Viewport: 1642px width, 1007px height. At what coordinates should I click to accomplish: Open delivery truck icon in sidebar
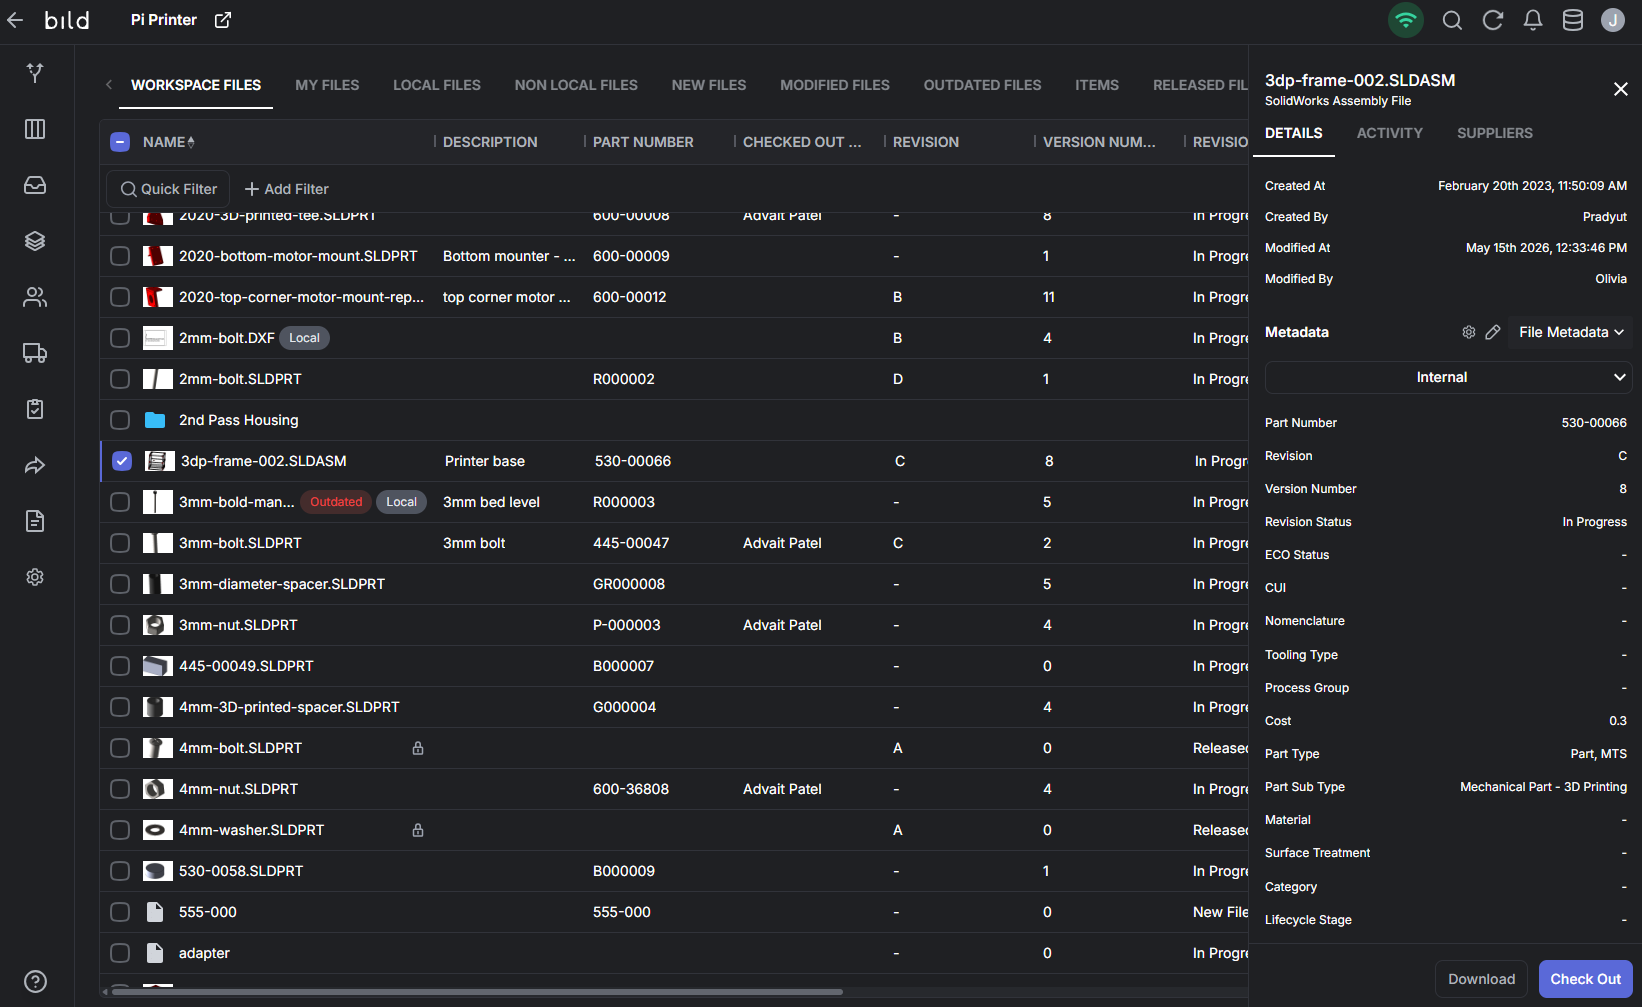[35, 353]
